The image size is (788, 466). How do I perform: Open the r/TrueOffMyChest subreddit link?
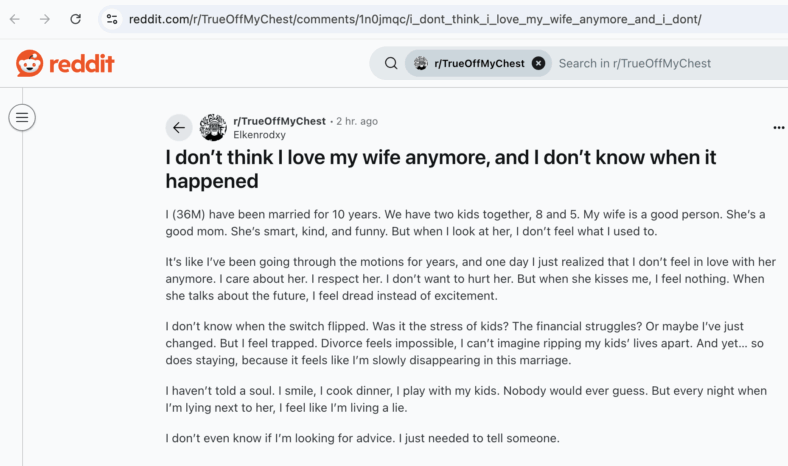coord(279,121)
